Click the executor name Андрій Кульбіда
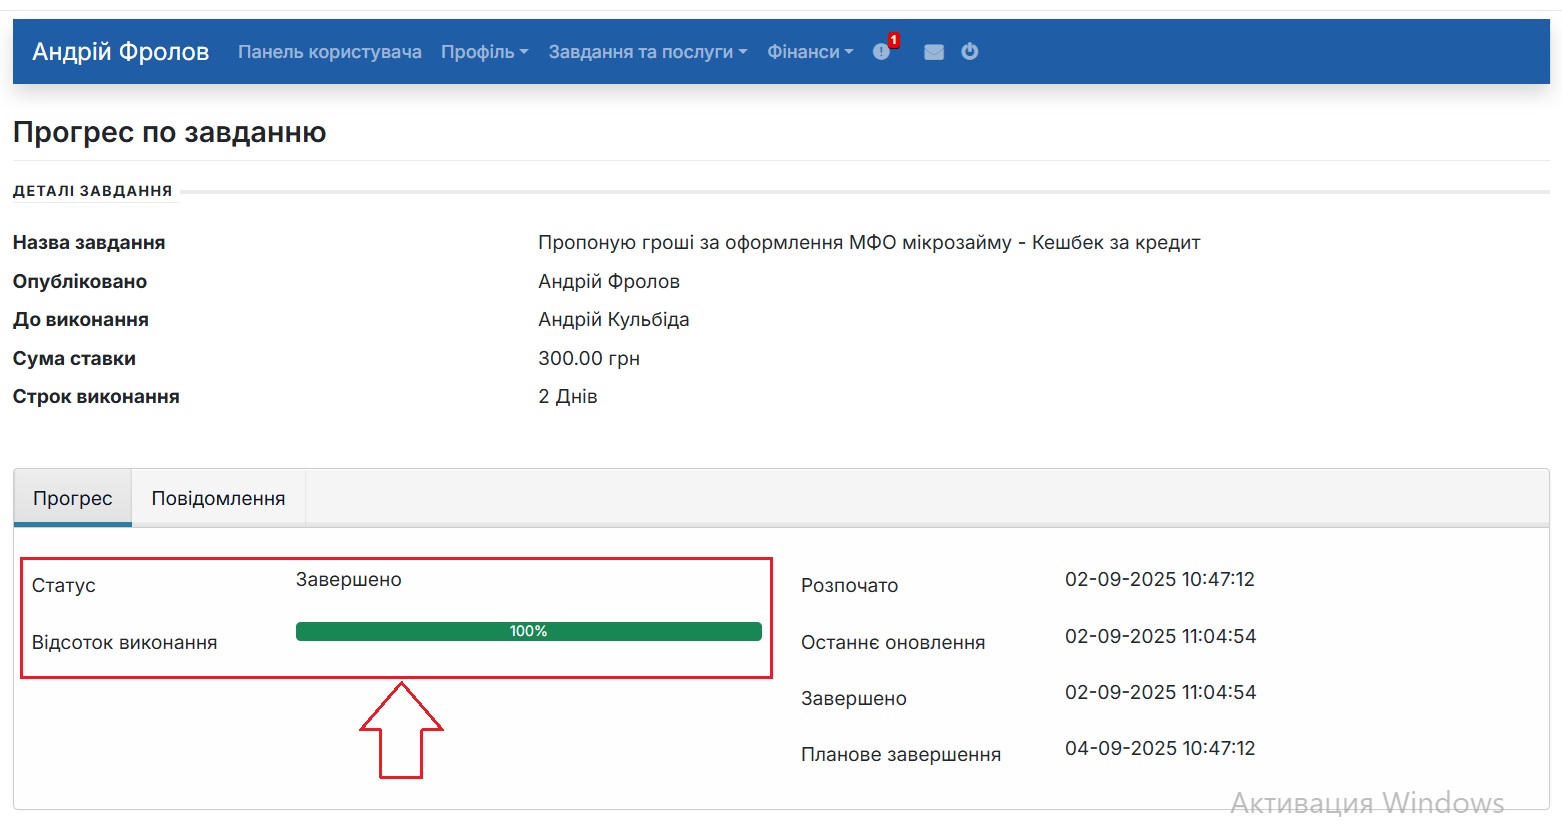The height and width of the screenshot is (827, 1562). (612, 319)
